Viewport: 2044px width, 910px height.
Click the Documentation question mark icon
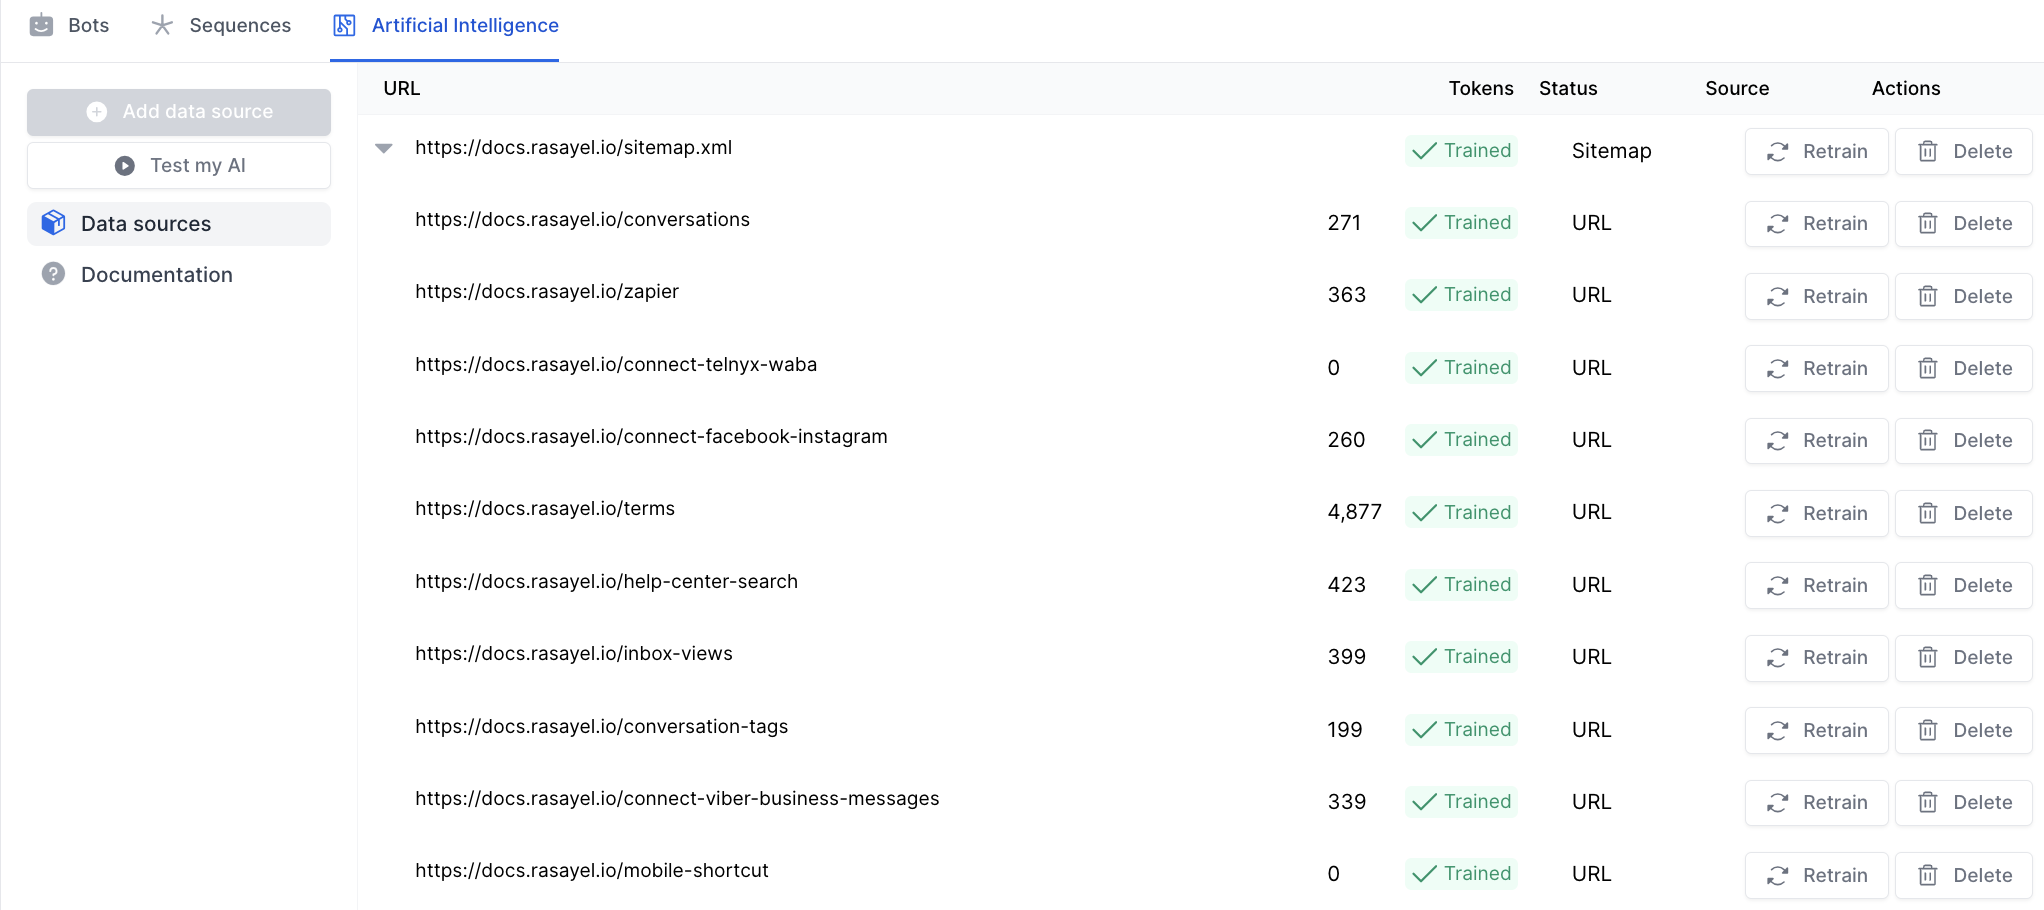(x=54, y=274)
